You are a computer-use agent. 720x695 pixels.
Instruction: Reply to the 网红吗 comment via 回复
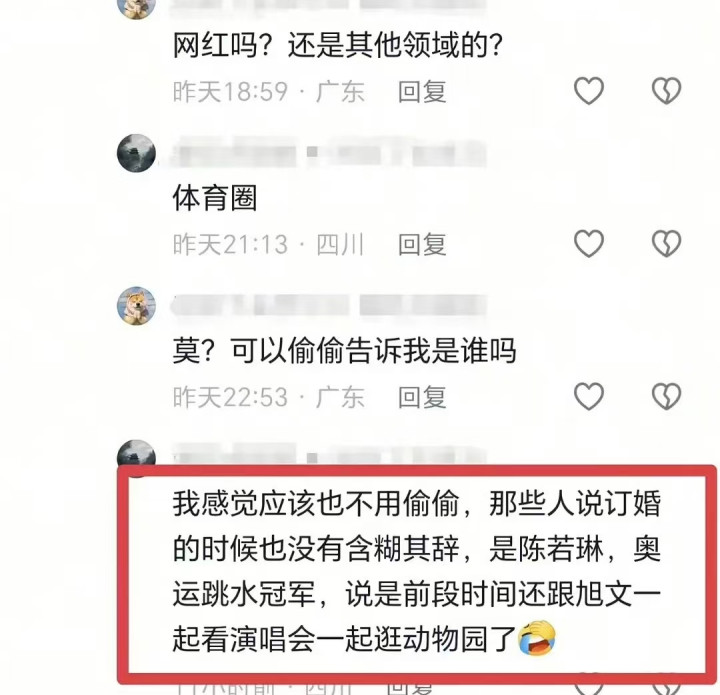(x=422, y=91)
